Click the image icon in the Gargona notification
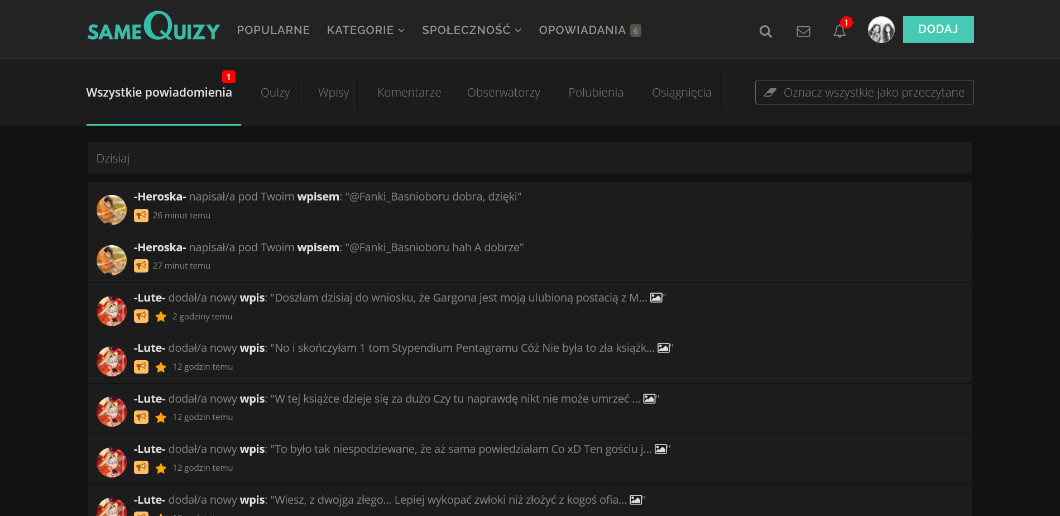Image resolution: width=1060 pixels, height=516 pixels. (x=657, y=298)
